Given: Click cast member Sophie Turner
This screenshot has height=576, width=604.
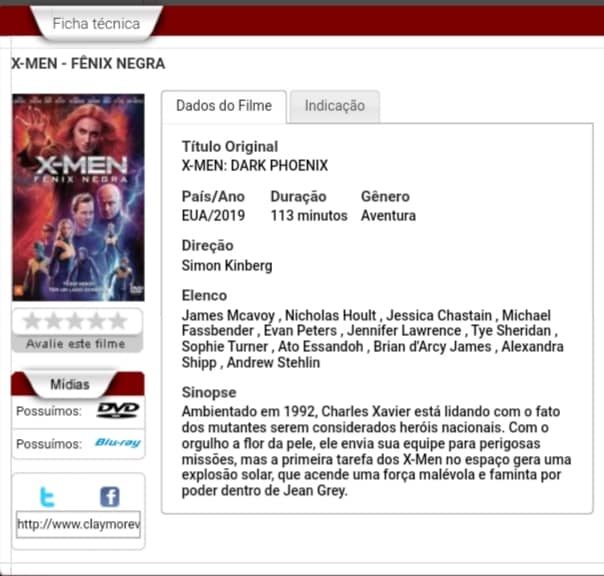Looking at the screenshot, I should [225, 347].
